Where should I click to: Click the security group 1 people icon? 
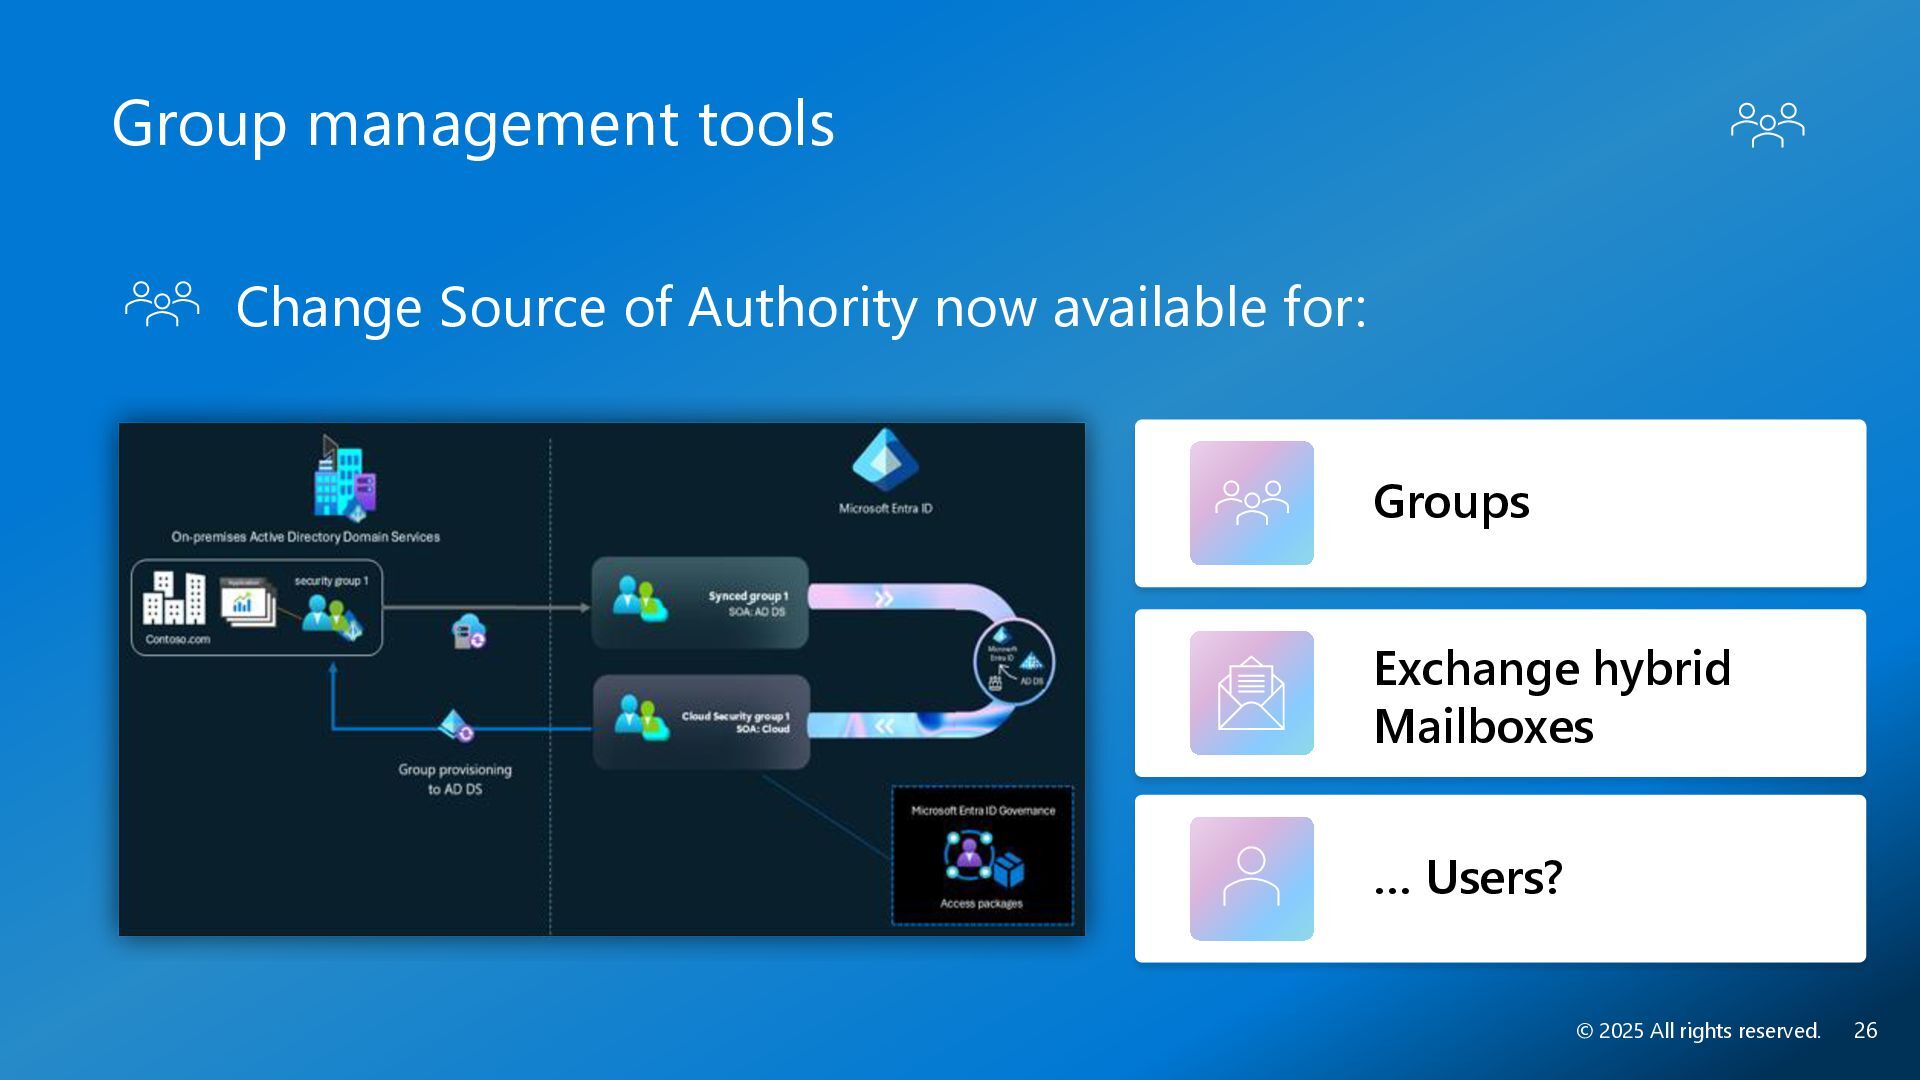(x=332, y=617)
